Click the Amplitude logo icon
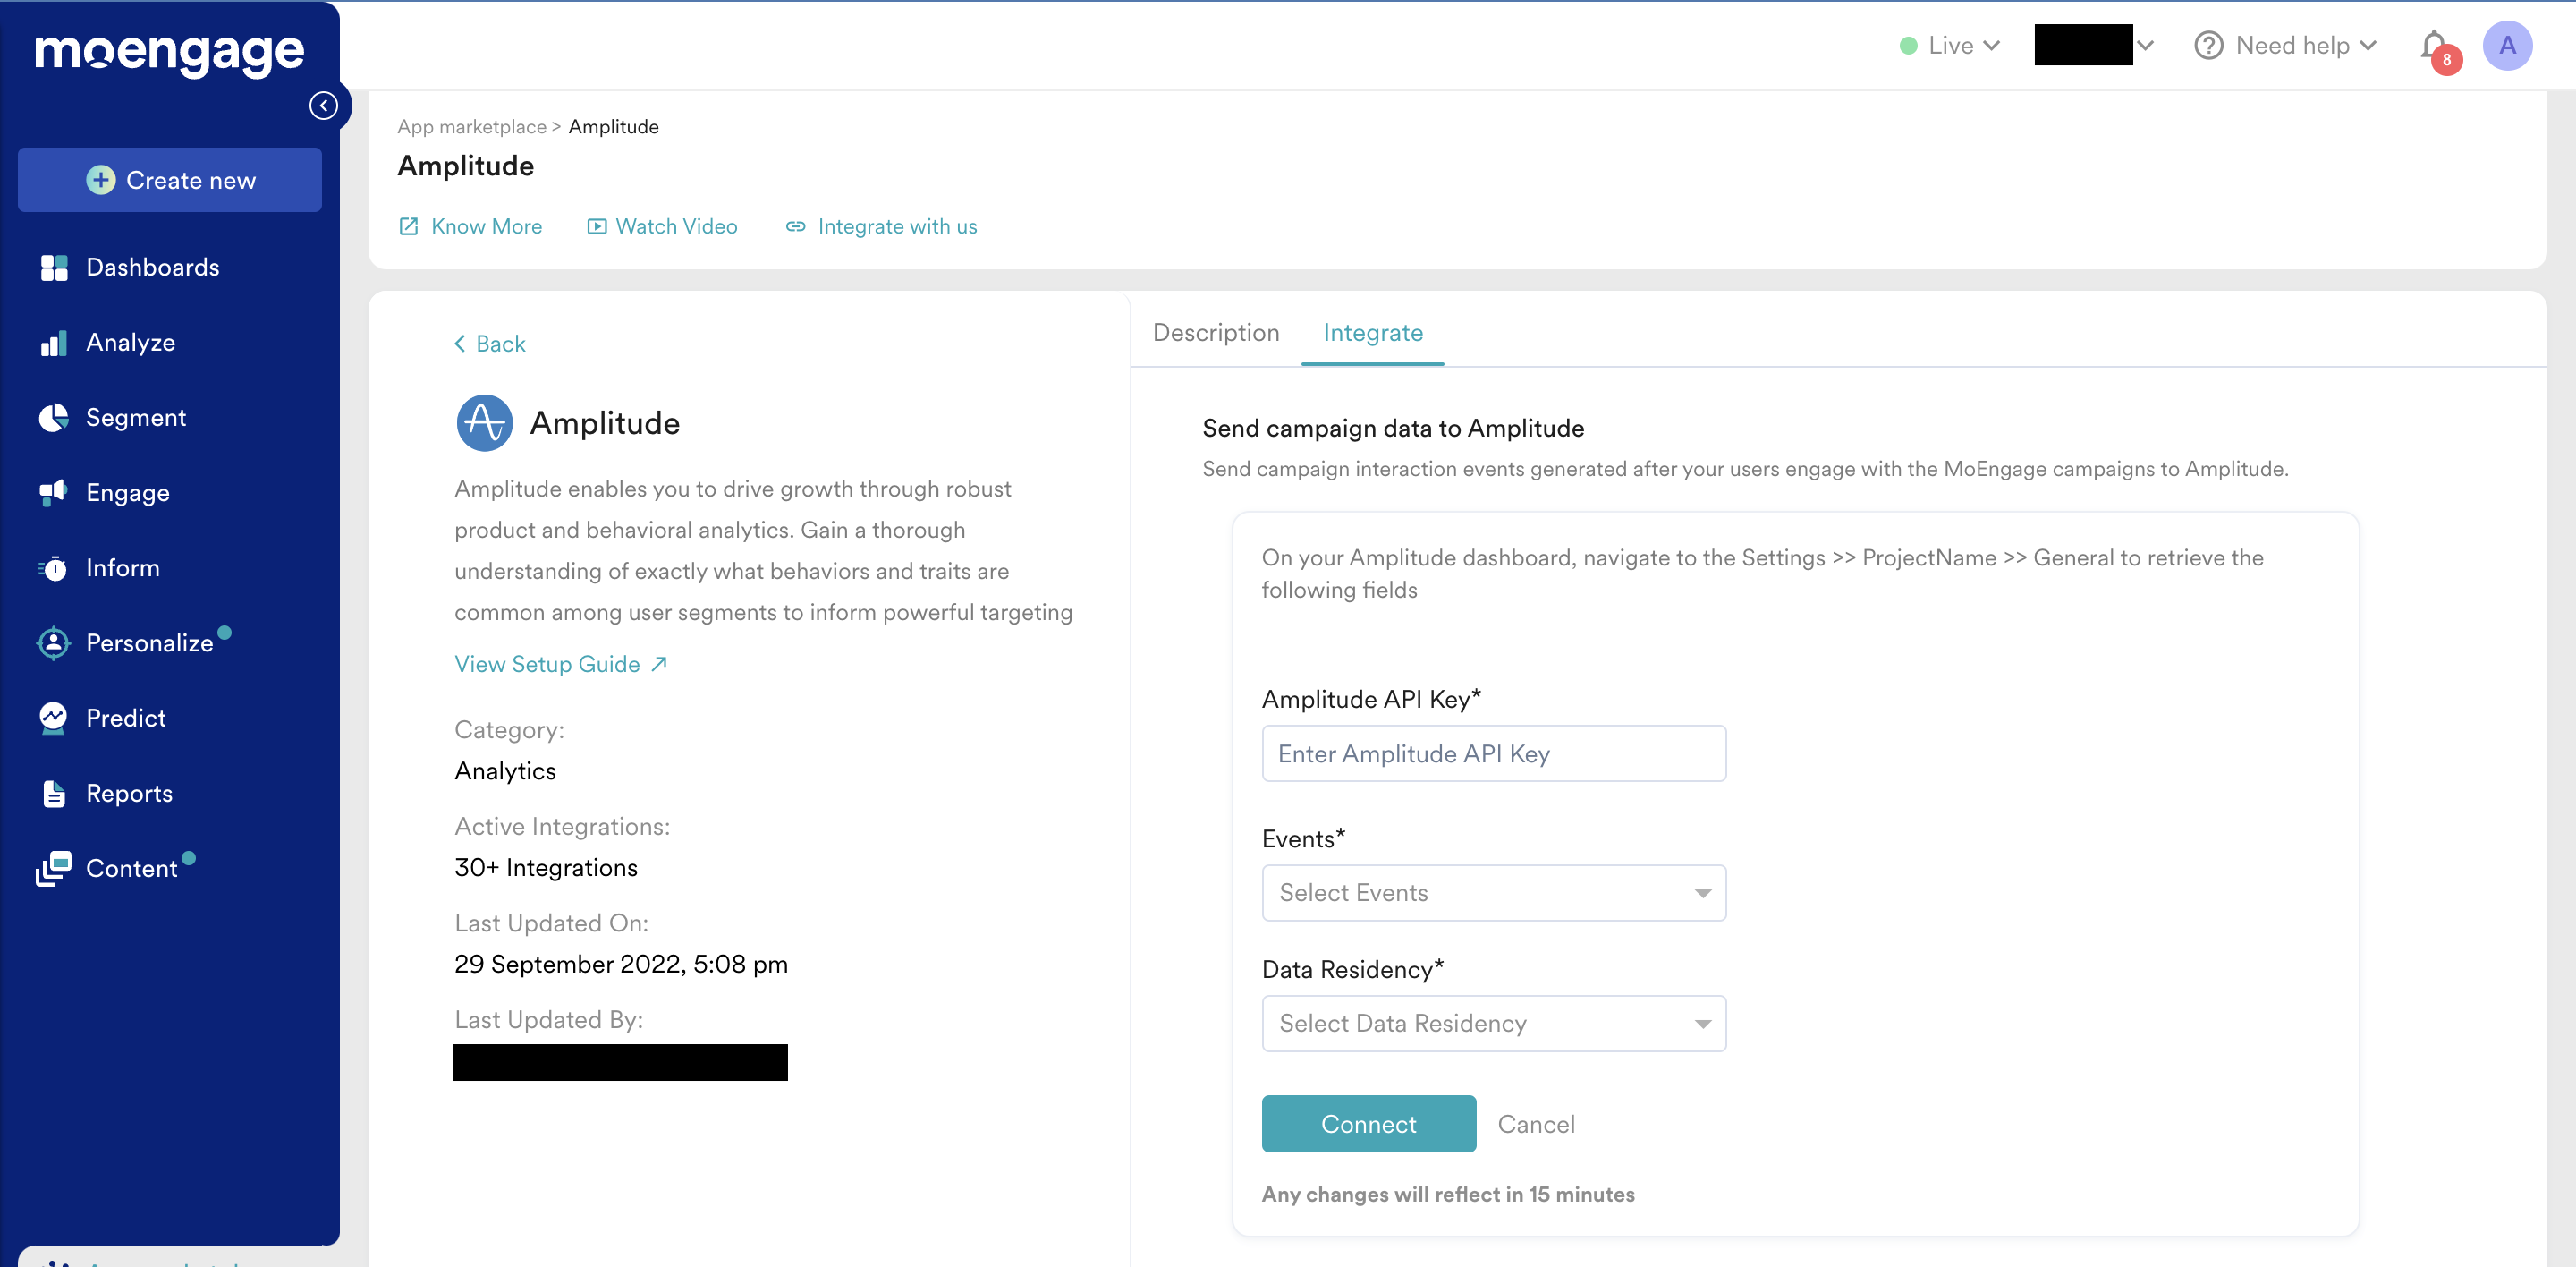 coord(484,423)
